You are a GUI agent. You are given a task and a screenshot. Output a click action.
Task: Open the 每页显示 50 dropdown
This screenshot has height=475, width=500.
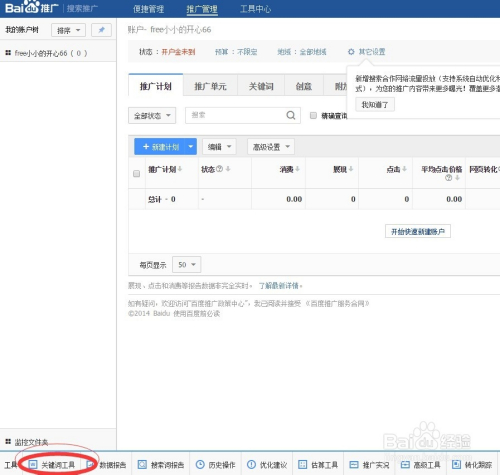coord(186,265)
